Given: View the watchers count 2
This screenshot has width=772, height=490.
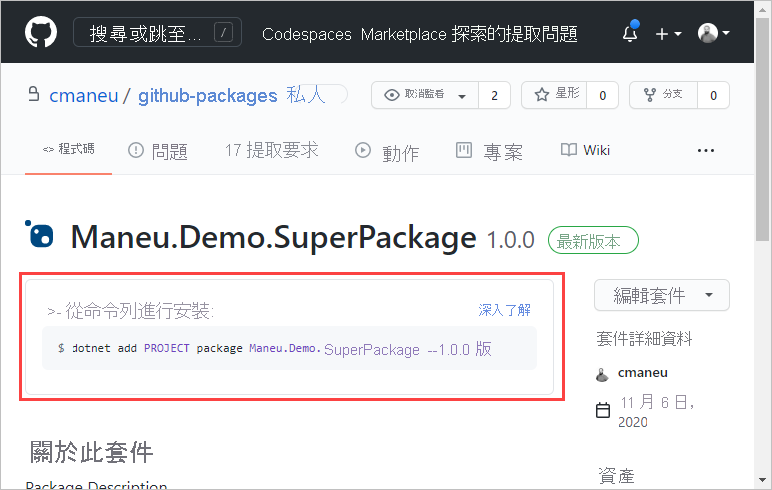Looking at the screenshot, I should click(494, 95).
